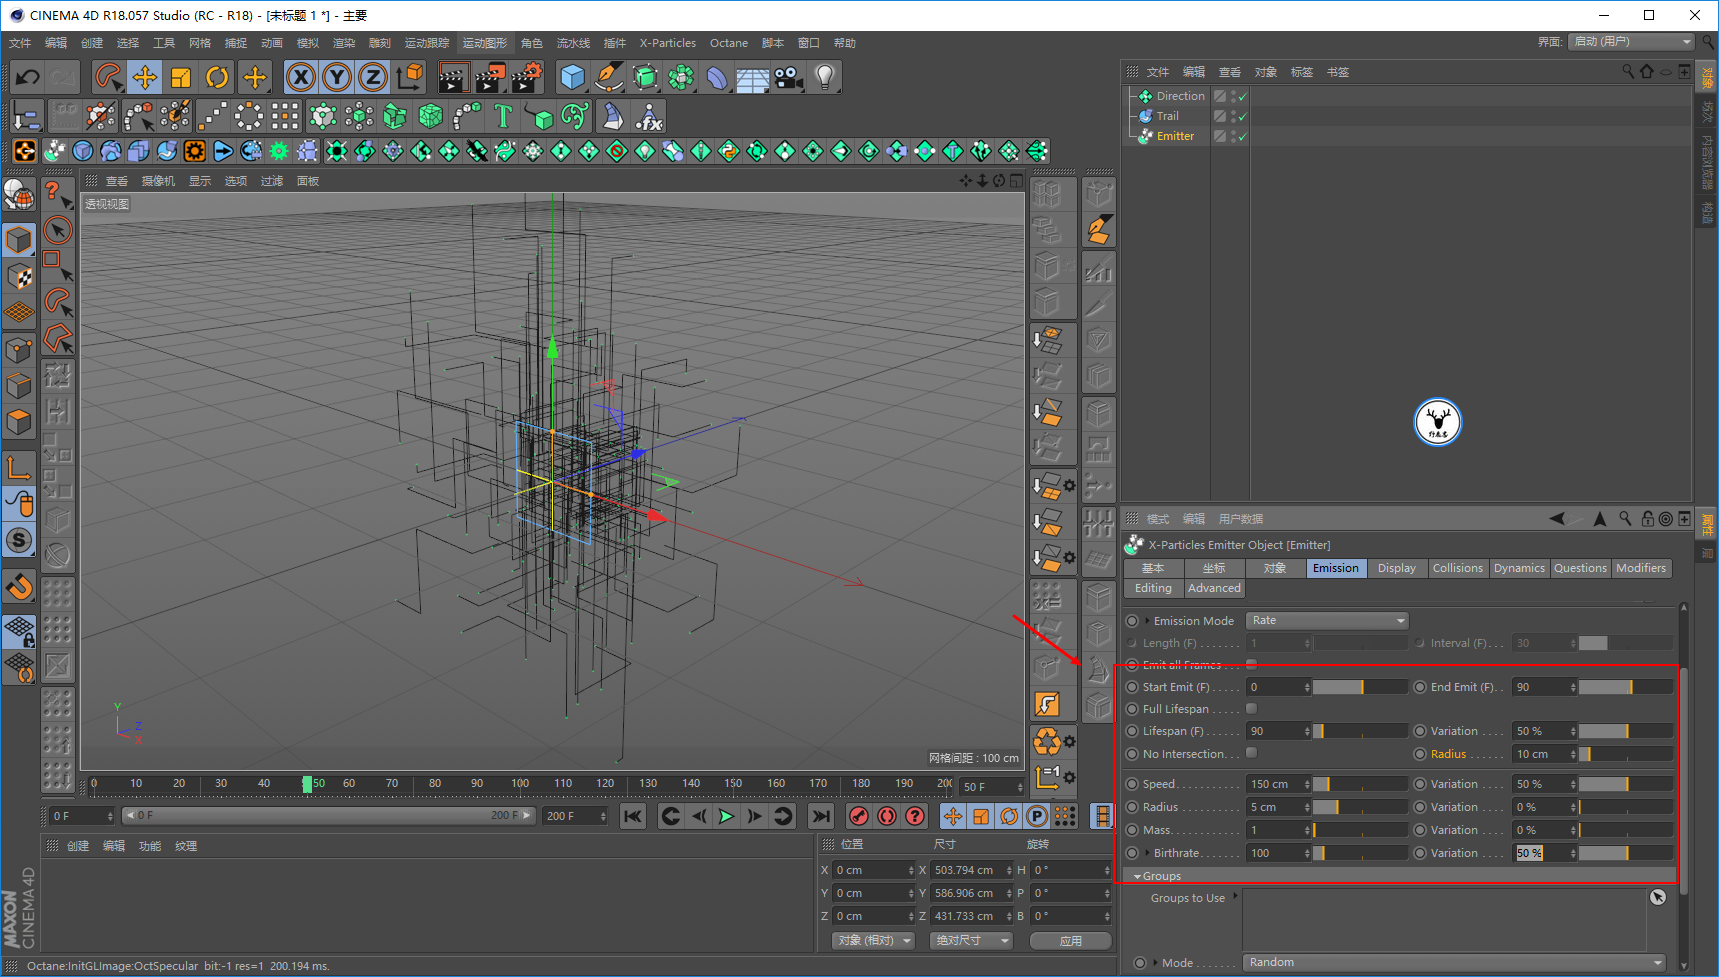
Task: Open the absolute size dropdown
Action: (x=972, y=941)
